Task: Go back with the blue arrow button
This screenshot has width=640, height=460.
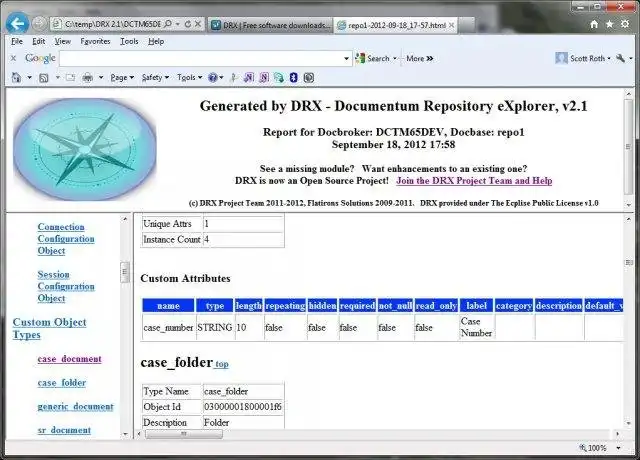Action: tap(18, 24)
